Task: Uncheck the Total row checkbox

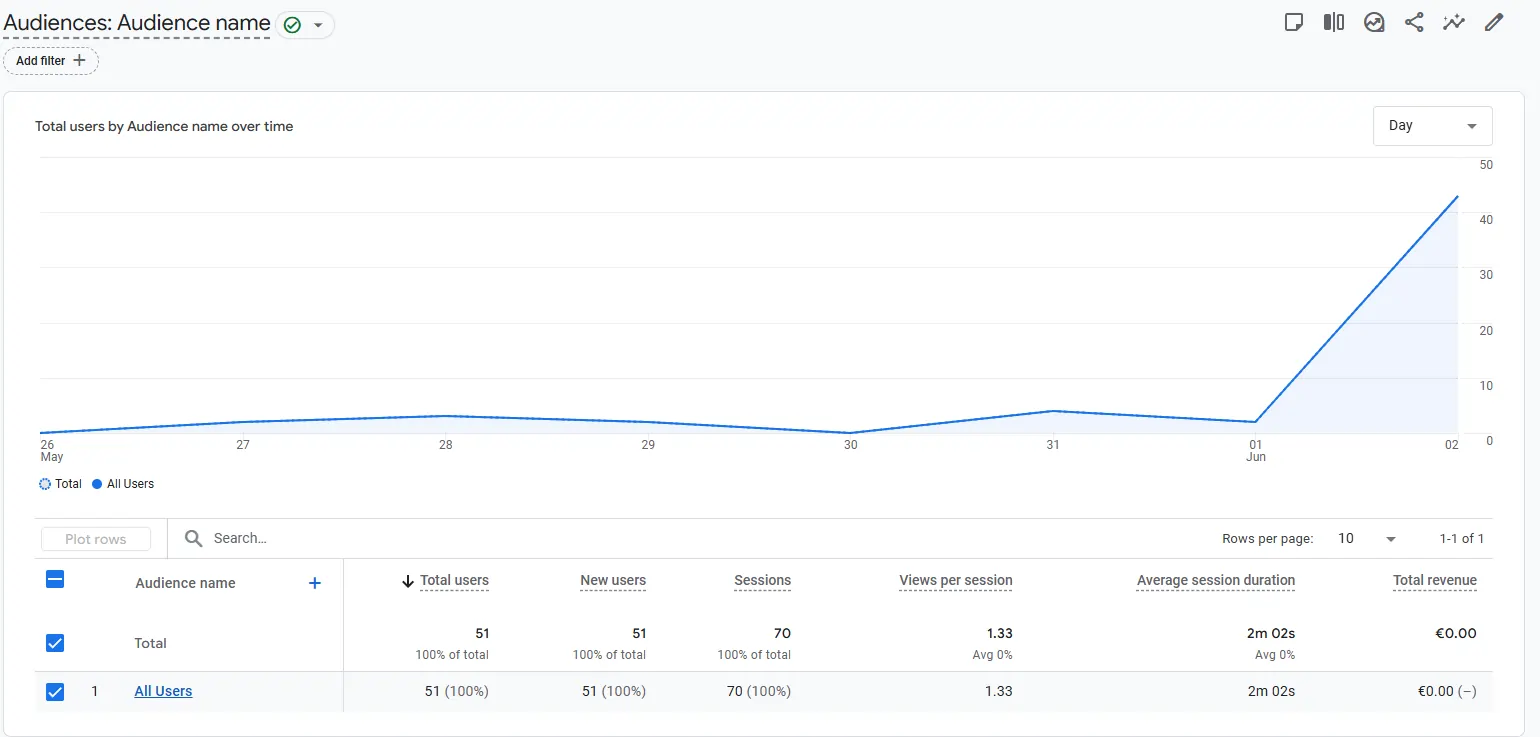Action: pyautogui.click(x=55, y=643)
